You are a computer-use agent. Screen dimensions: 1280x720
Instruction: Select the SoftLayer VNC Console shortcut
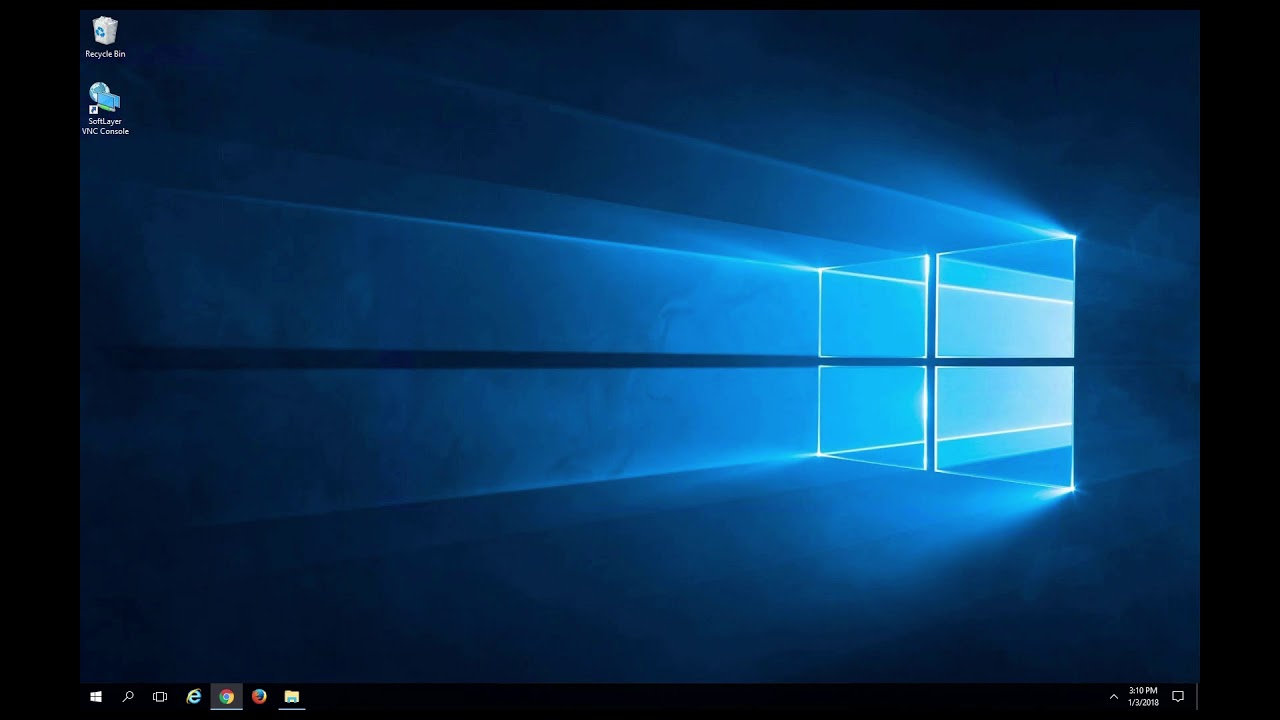click(105, 108)
